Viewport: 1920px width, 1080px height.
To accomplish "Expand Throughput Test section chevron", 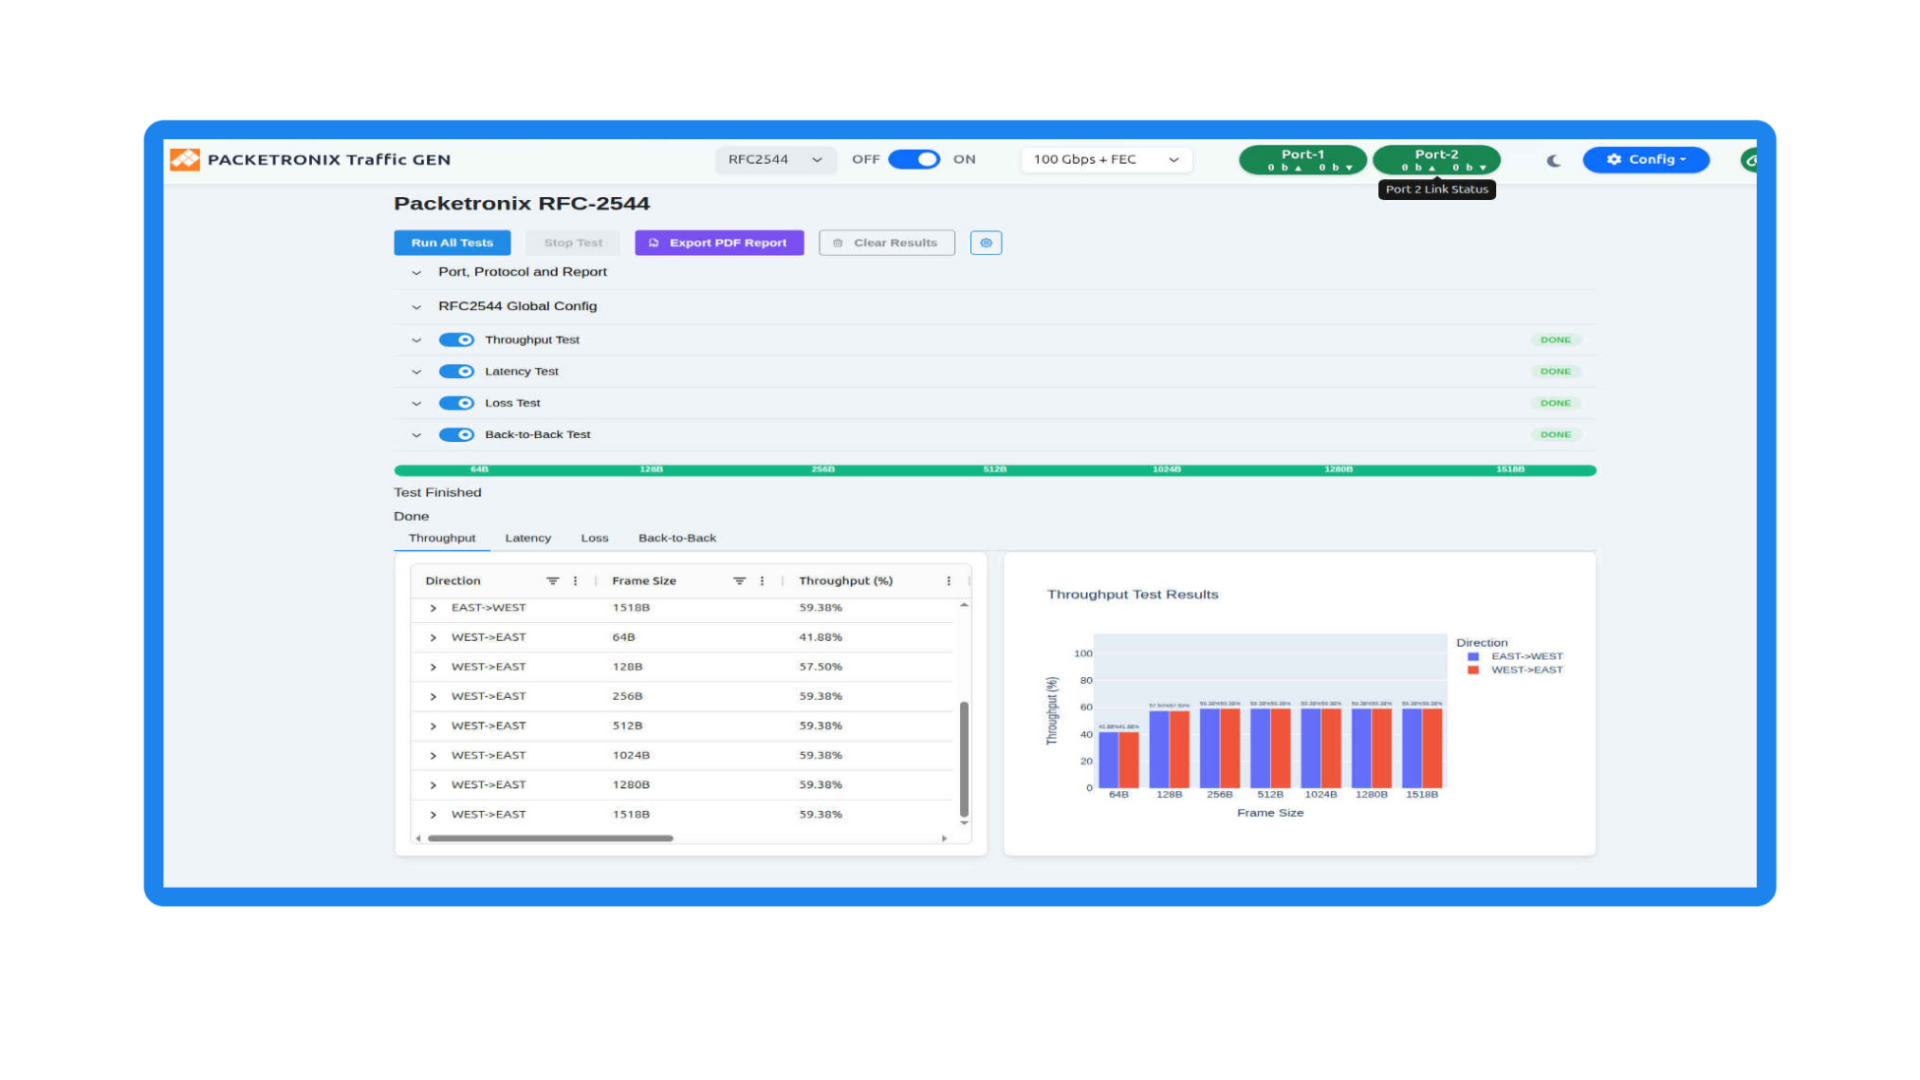I will [x=416, y=340].
